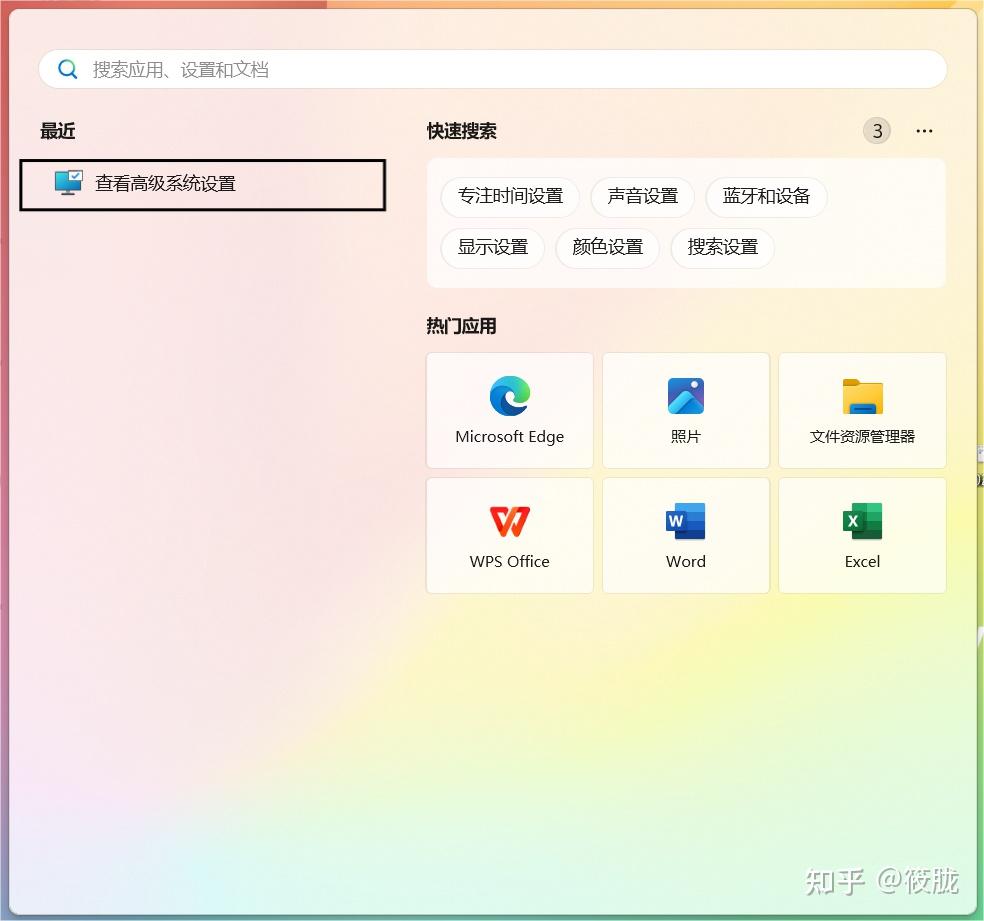Image resolution: width=984 pixels, height=921 pixels.
Task: Click the Word label text
Action: (x=686, y=562)
